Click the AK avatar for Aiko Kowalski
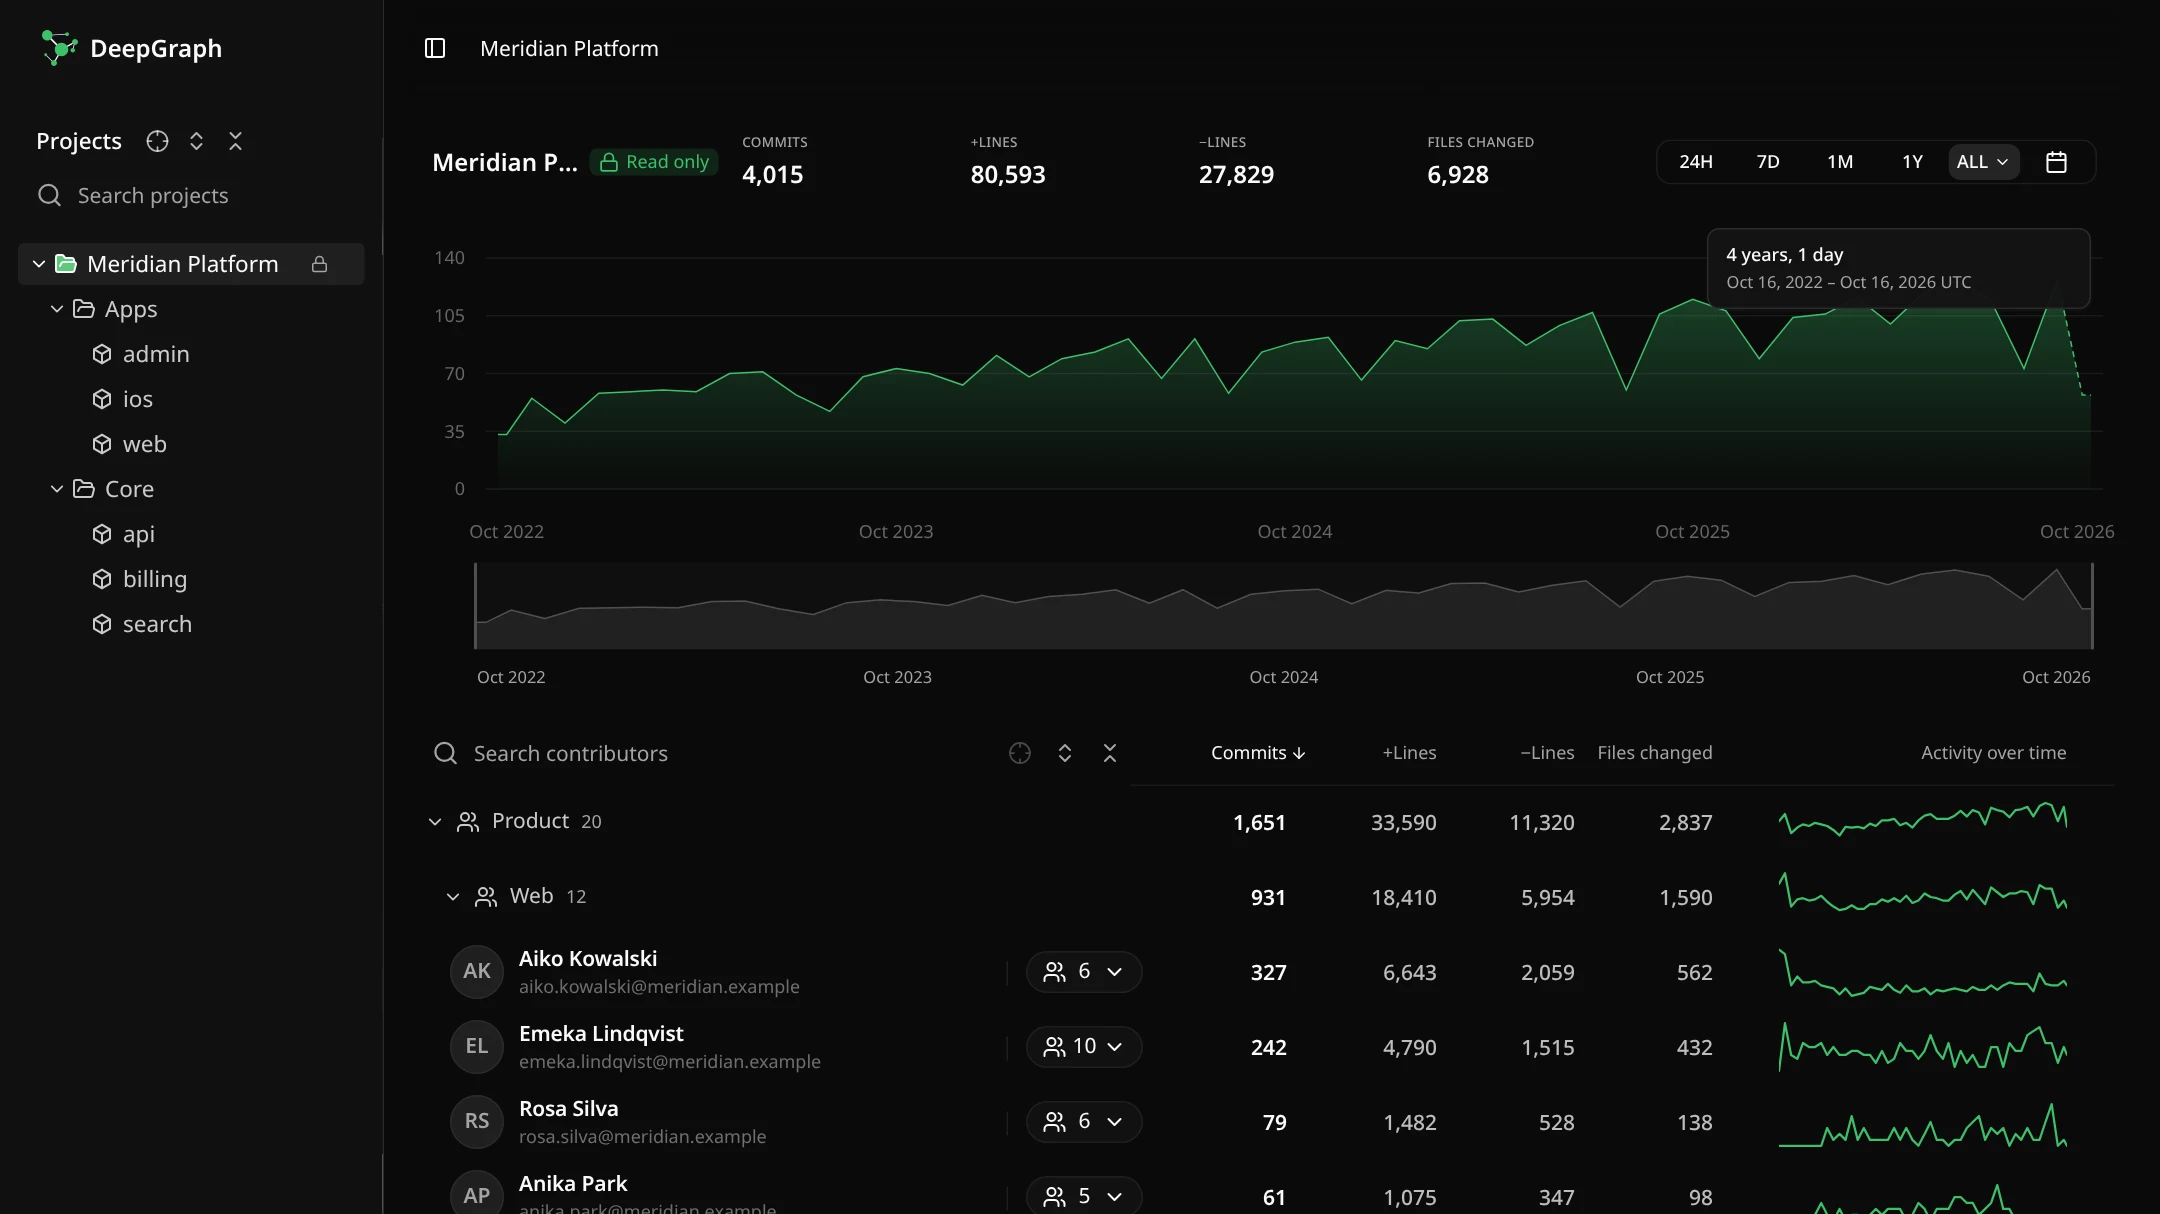The image size is (2160, 1214). click(x=477, y=972)
